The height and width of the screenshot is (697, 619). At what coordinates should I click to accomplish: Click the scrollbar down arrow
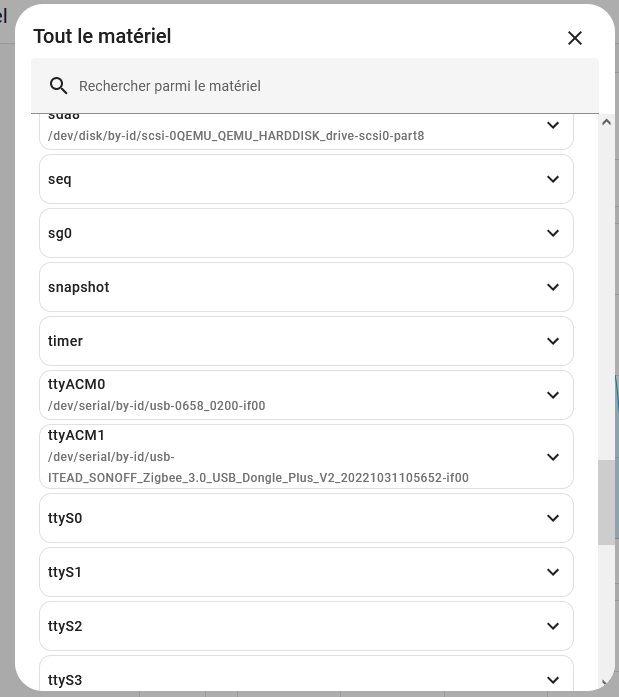point(606,683)
